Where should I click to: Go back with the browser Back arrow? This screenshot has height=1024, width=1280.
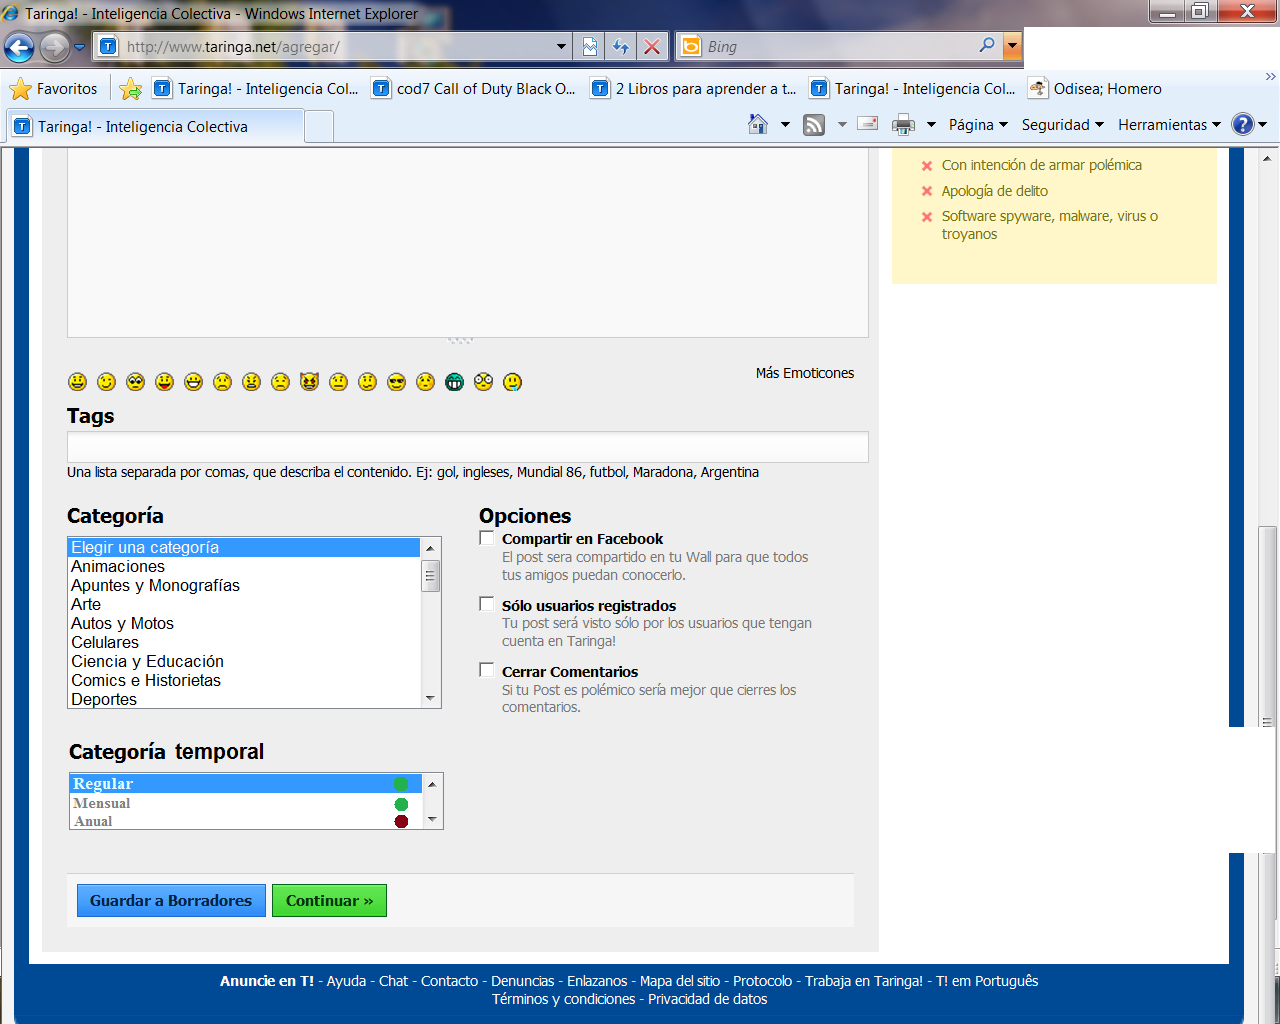click(x=19, y=47)
